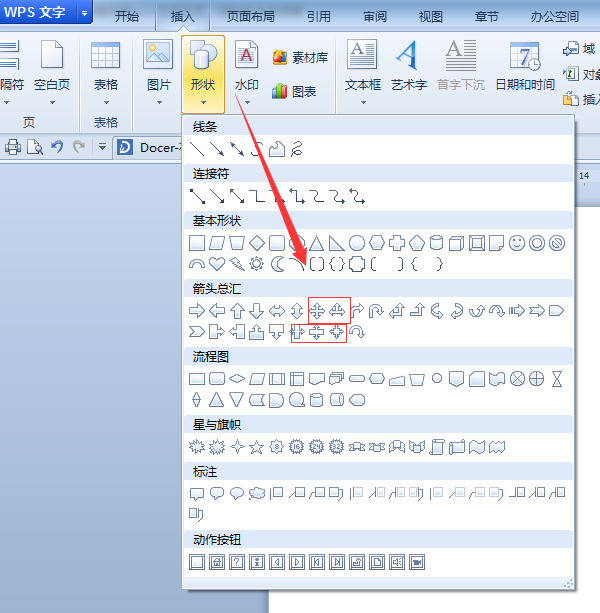Viewport: 600px width, 613px height.
Task: Insert a 文本框 text box
Action: tap(362, 66)
